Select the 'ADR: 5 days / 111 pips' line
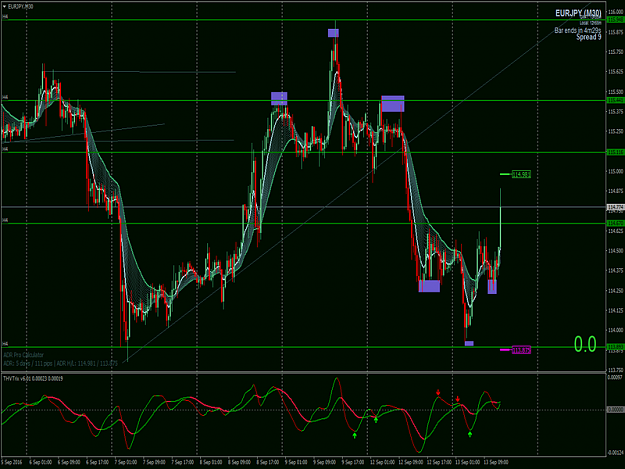 [x=61, y=363]
